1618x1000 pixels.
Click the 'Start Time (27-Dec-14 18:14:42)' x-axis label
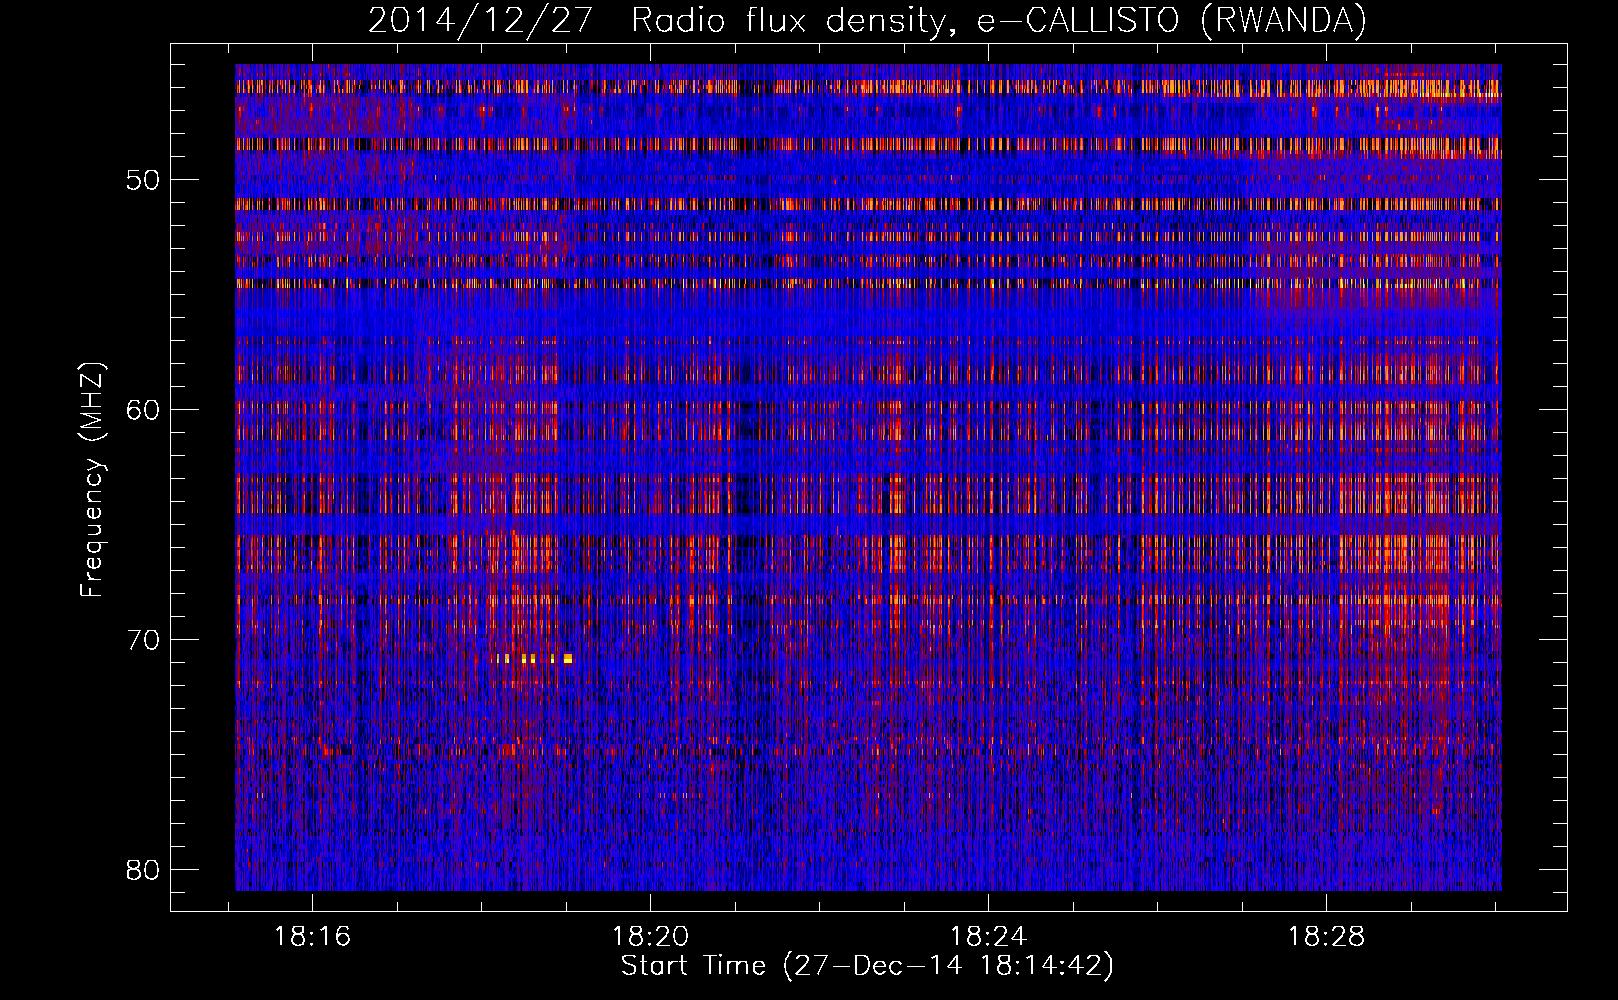click(x=867, y=966)
